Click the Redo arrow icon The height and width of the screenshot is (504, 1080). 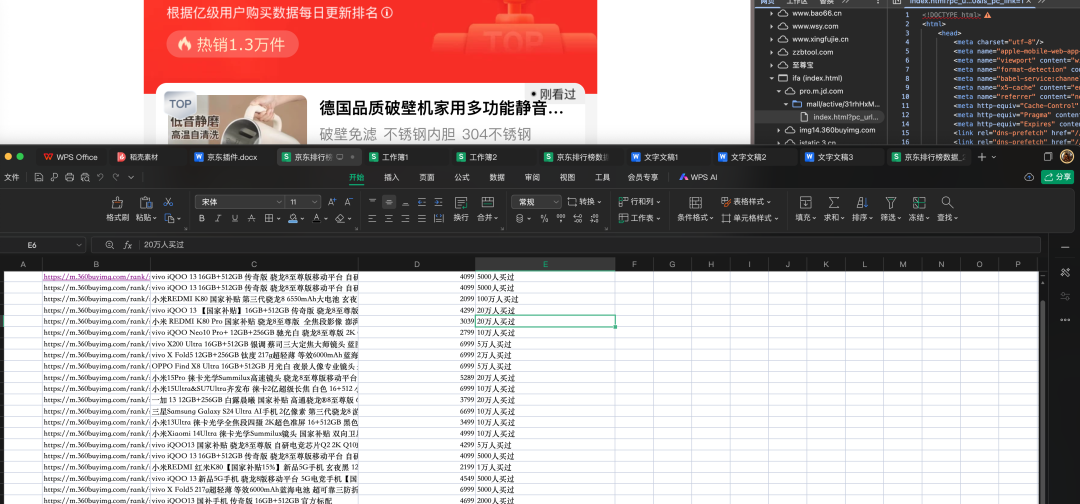click(115, 177)
